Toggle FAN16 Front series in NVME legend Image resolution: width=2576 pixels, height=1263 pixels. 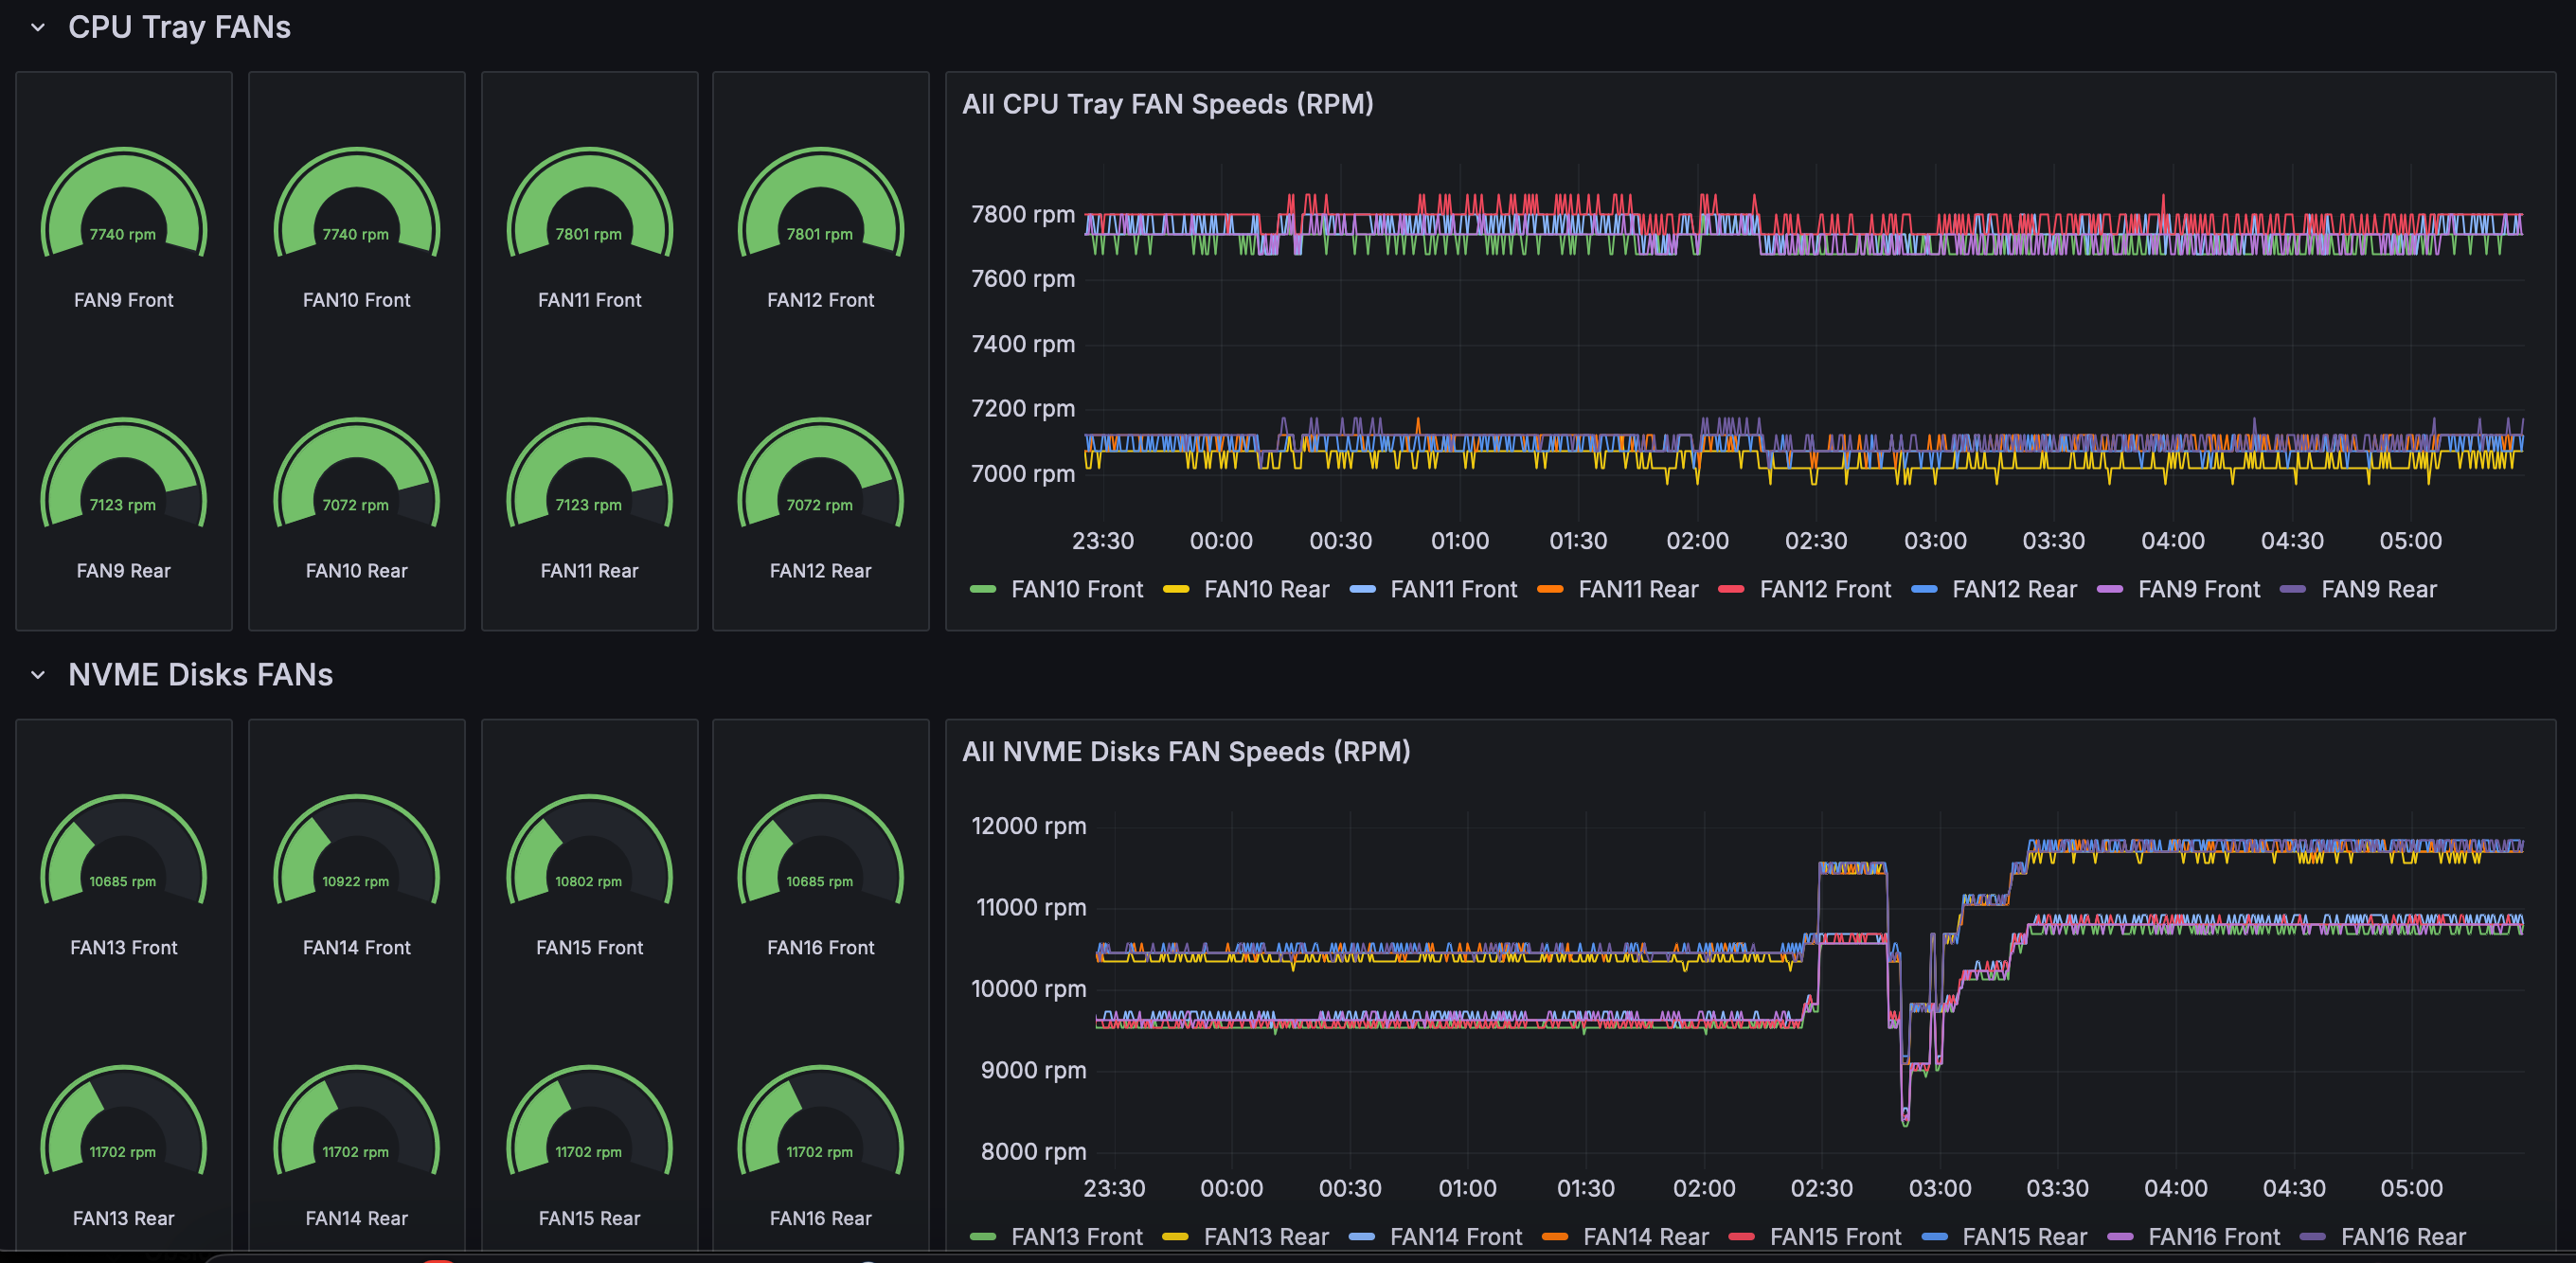[2214, 1237]
